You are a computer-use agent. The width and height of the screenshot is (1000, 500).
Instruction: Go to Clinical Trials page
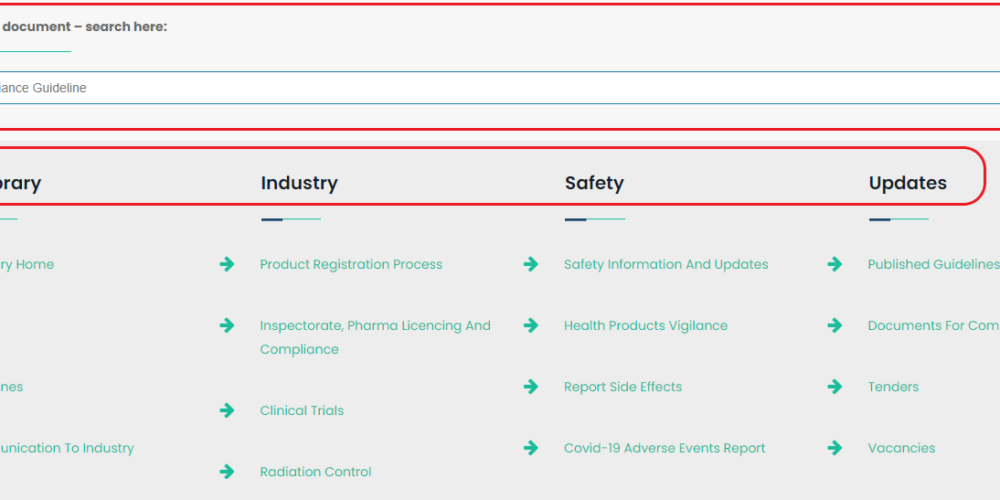[302, 410]
